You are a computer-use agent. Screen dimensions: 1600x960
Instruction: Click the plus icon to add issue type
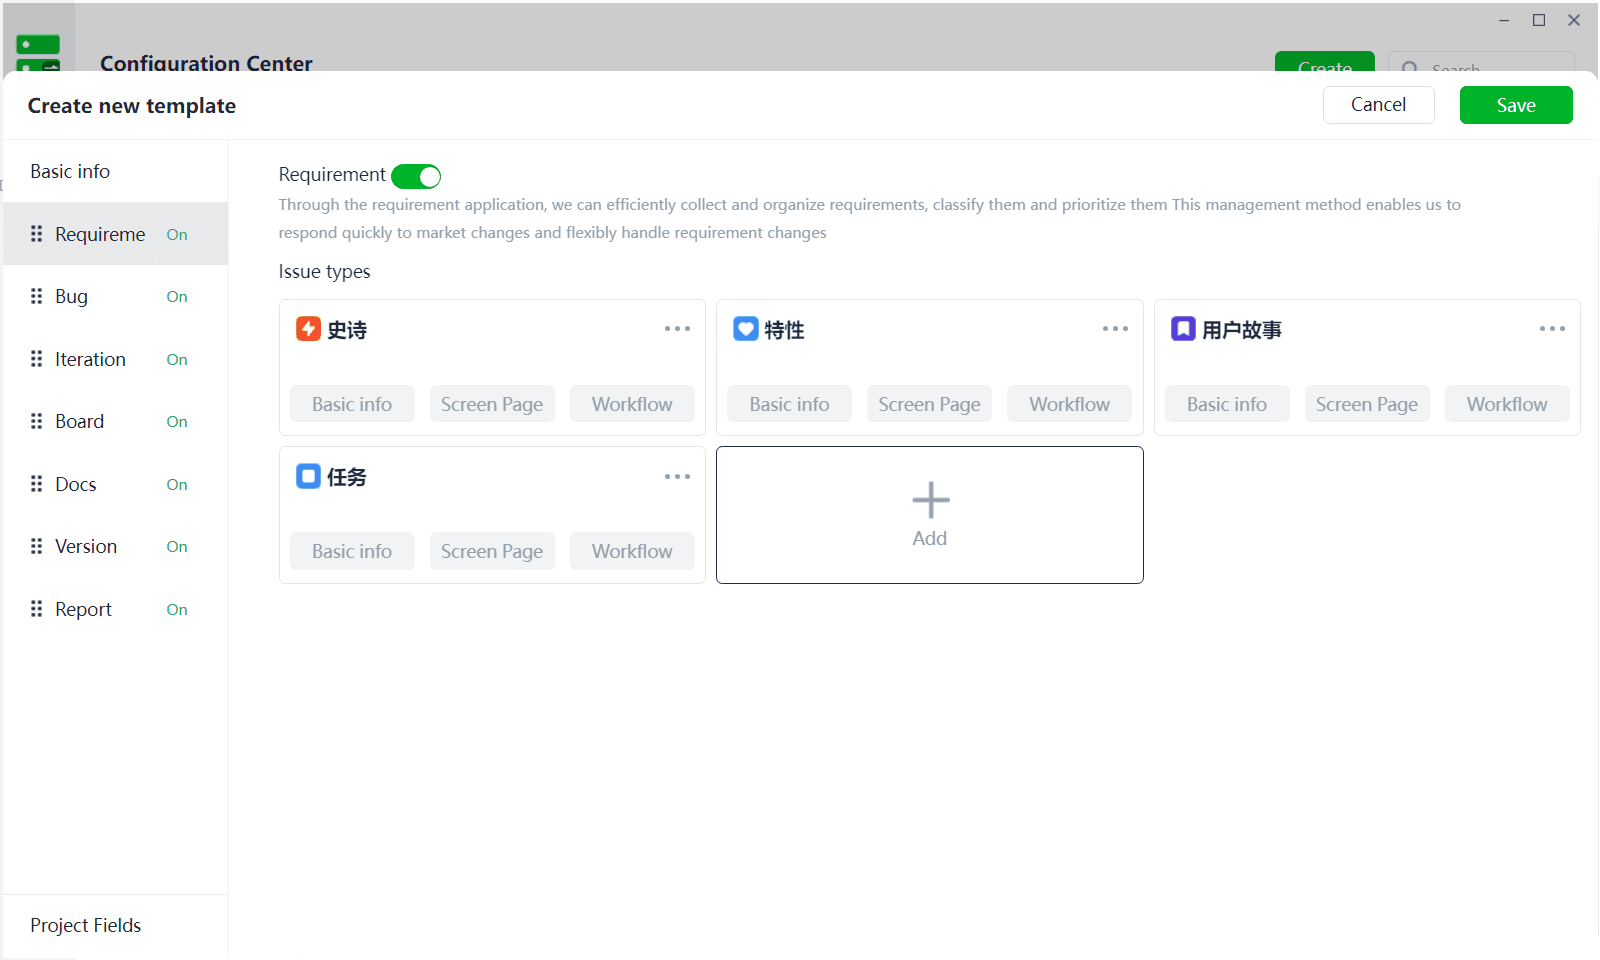point(930,500)
